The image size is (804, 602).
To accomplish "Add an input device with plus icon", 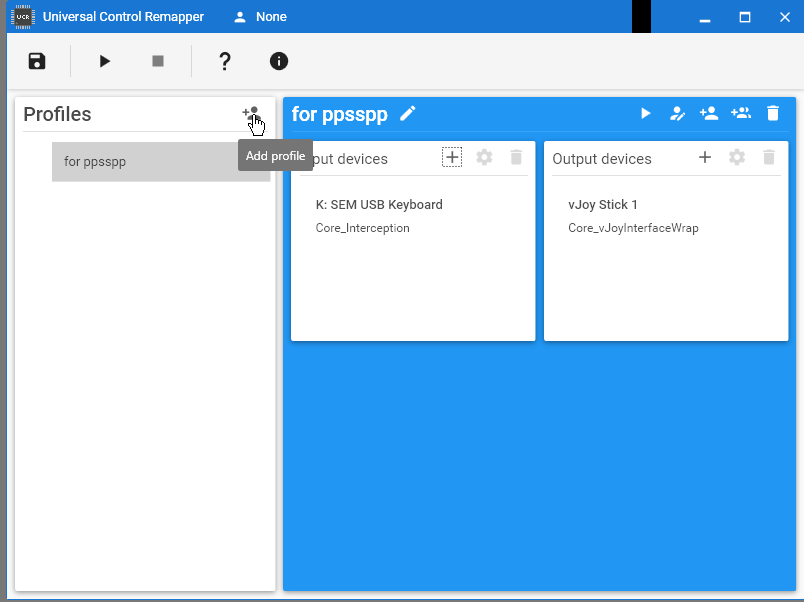I will pos(452,157).
